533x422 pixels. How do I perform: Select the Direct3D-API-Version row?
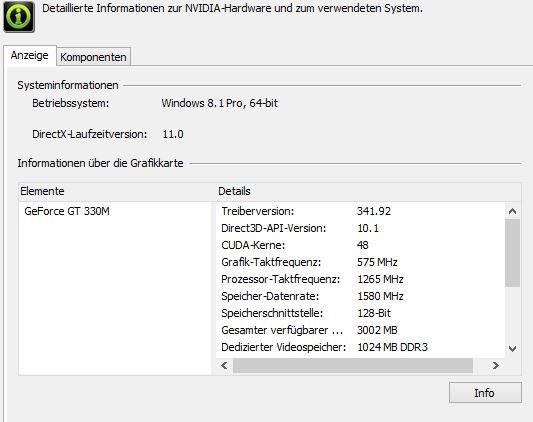360,228
